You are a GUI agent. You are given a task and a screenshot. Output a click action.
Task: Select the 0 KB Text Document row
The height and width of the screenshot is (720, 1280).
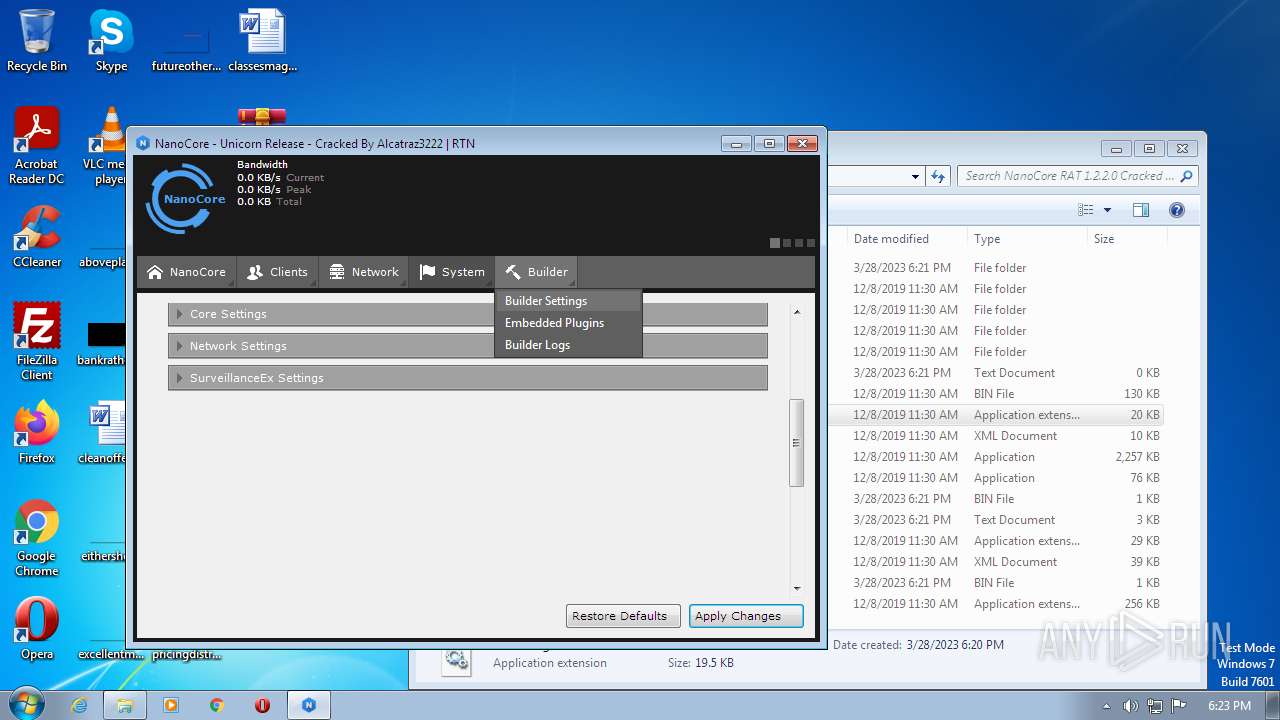(x=996, y=373)
